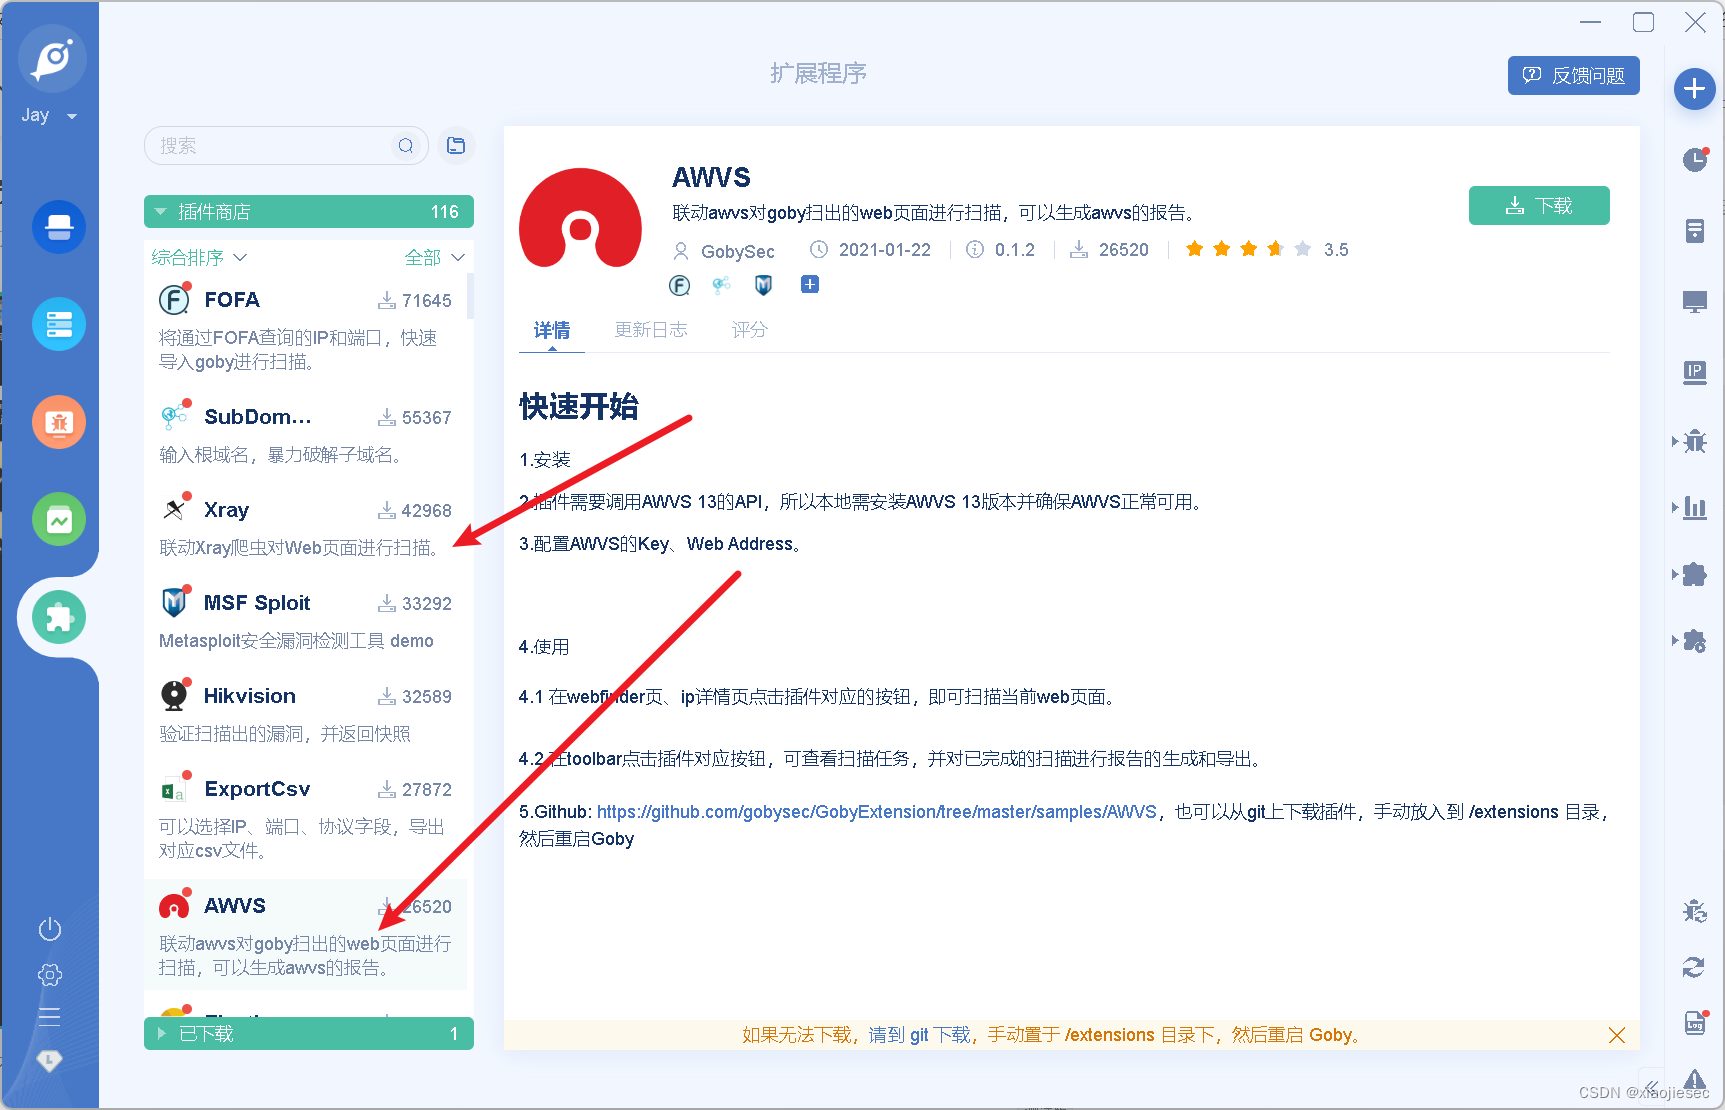Open the Goby logo at top of sidebar

pyautogui.click(x=52, y=59)
